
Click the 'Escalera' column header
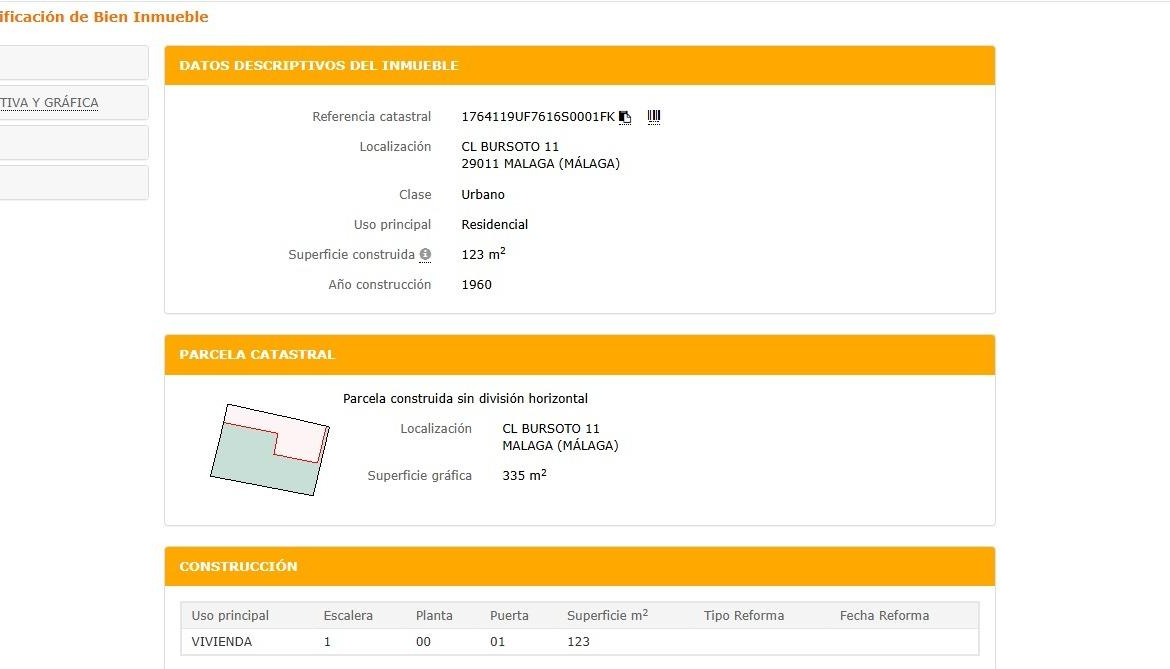pyautogui.click(x=348, y=616)
